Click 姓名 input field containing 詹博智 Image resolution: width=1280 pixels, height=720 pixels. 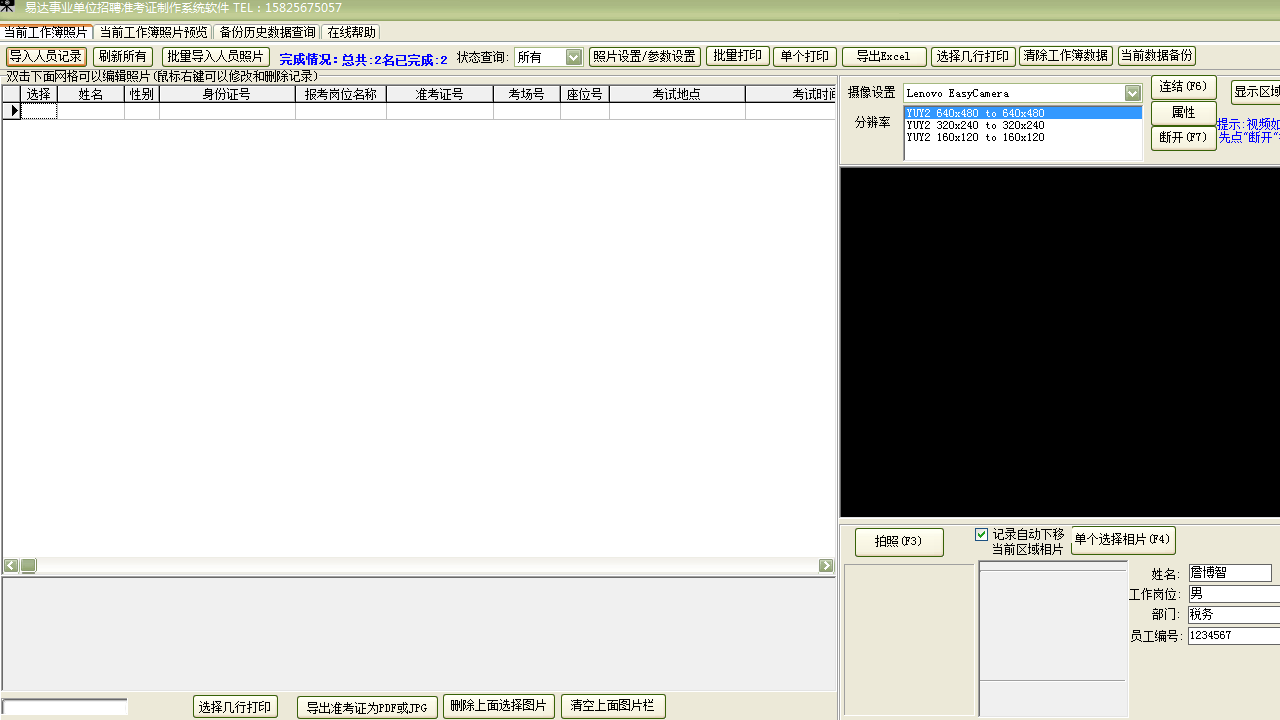1230,573
